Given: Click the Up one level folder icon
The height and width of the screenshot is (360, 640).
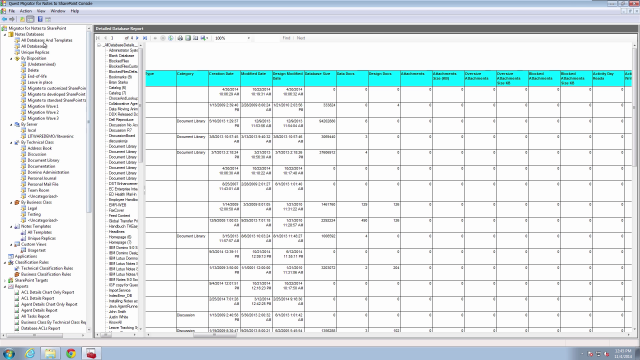Looking at the screenshot, I should coord(22,19).
